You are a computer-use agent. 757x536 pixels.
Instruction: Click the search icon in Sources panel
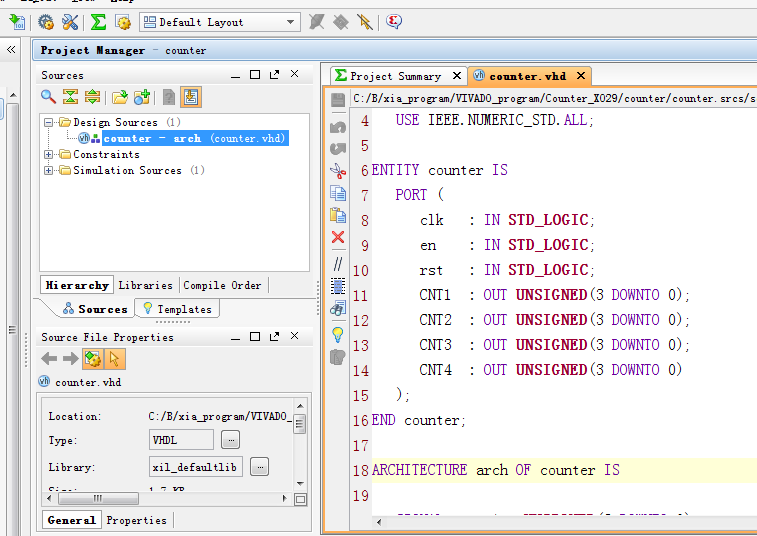tap(48, 97)
